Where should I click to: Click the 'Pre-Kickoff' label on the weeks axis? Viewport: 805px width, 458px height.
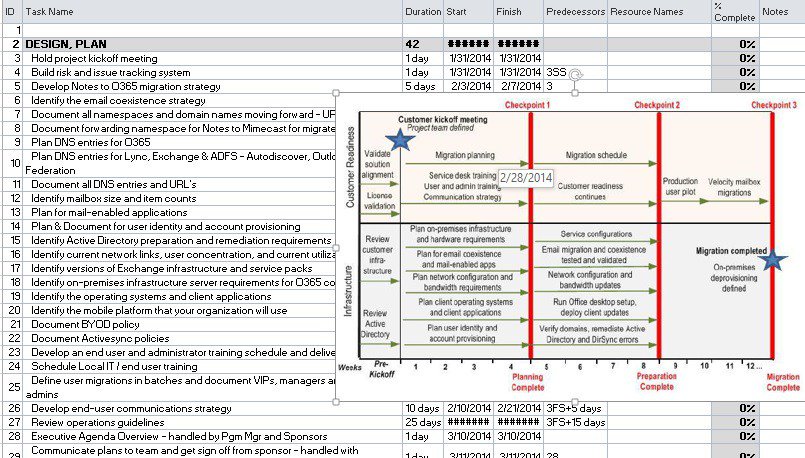click(381, 369)
